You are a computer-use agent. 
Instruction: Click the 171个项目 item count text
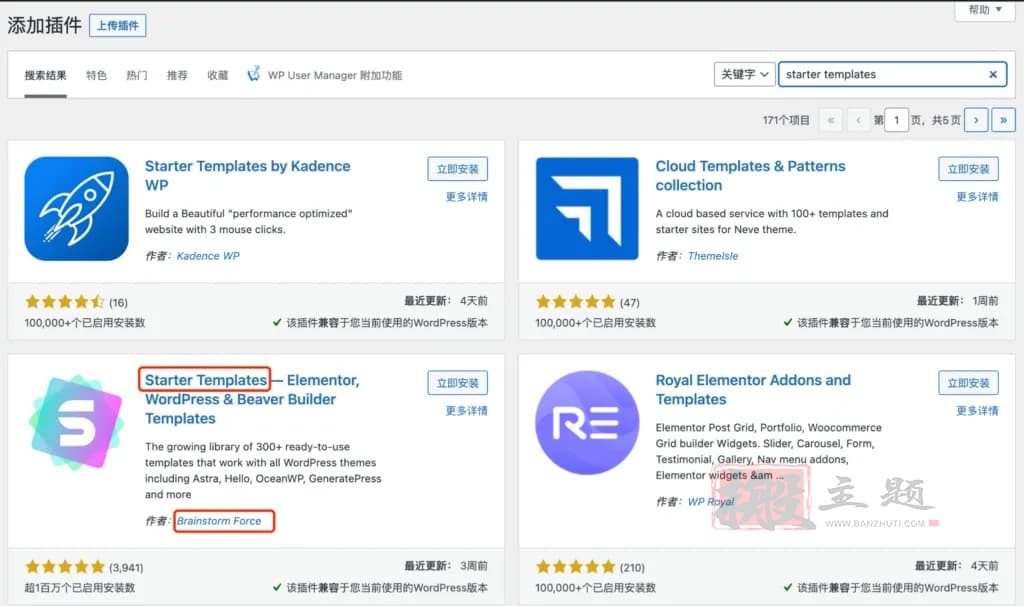click(x=786, y=120)
